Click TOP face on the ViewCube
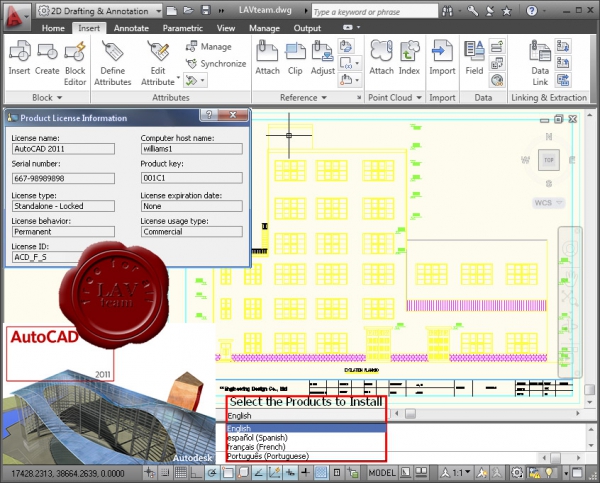The height and width of the screenshot is (483, 600). click(549, 160)
